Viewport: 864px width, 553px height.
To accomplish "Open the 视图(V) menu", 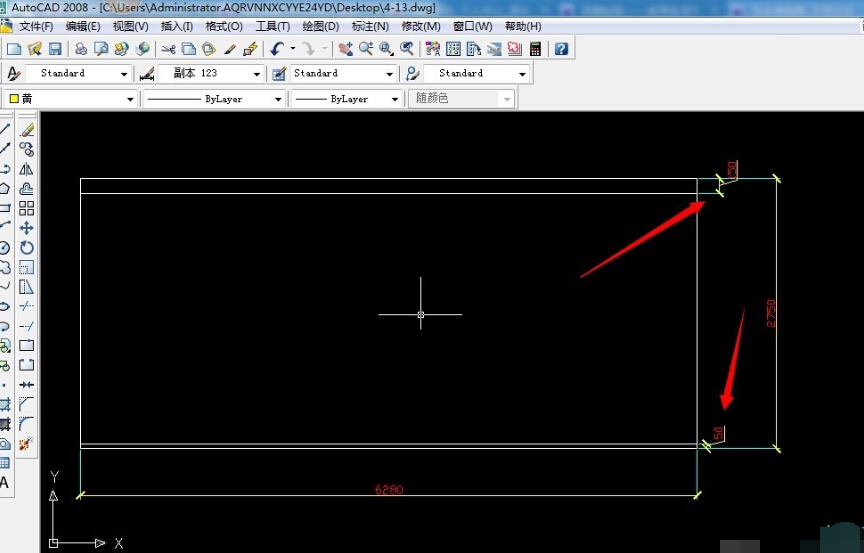I will (131, 26).
